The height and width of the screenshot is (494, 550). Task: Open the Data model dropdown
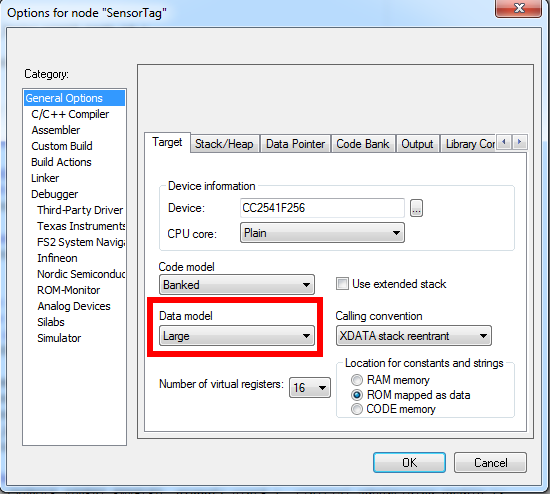point(237,336)
